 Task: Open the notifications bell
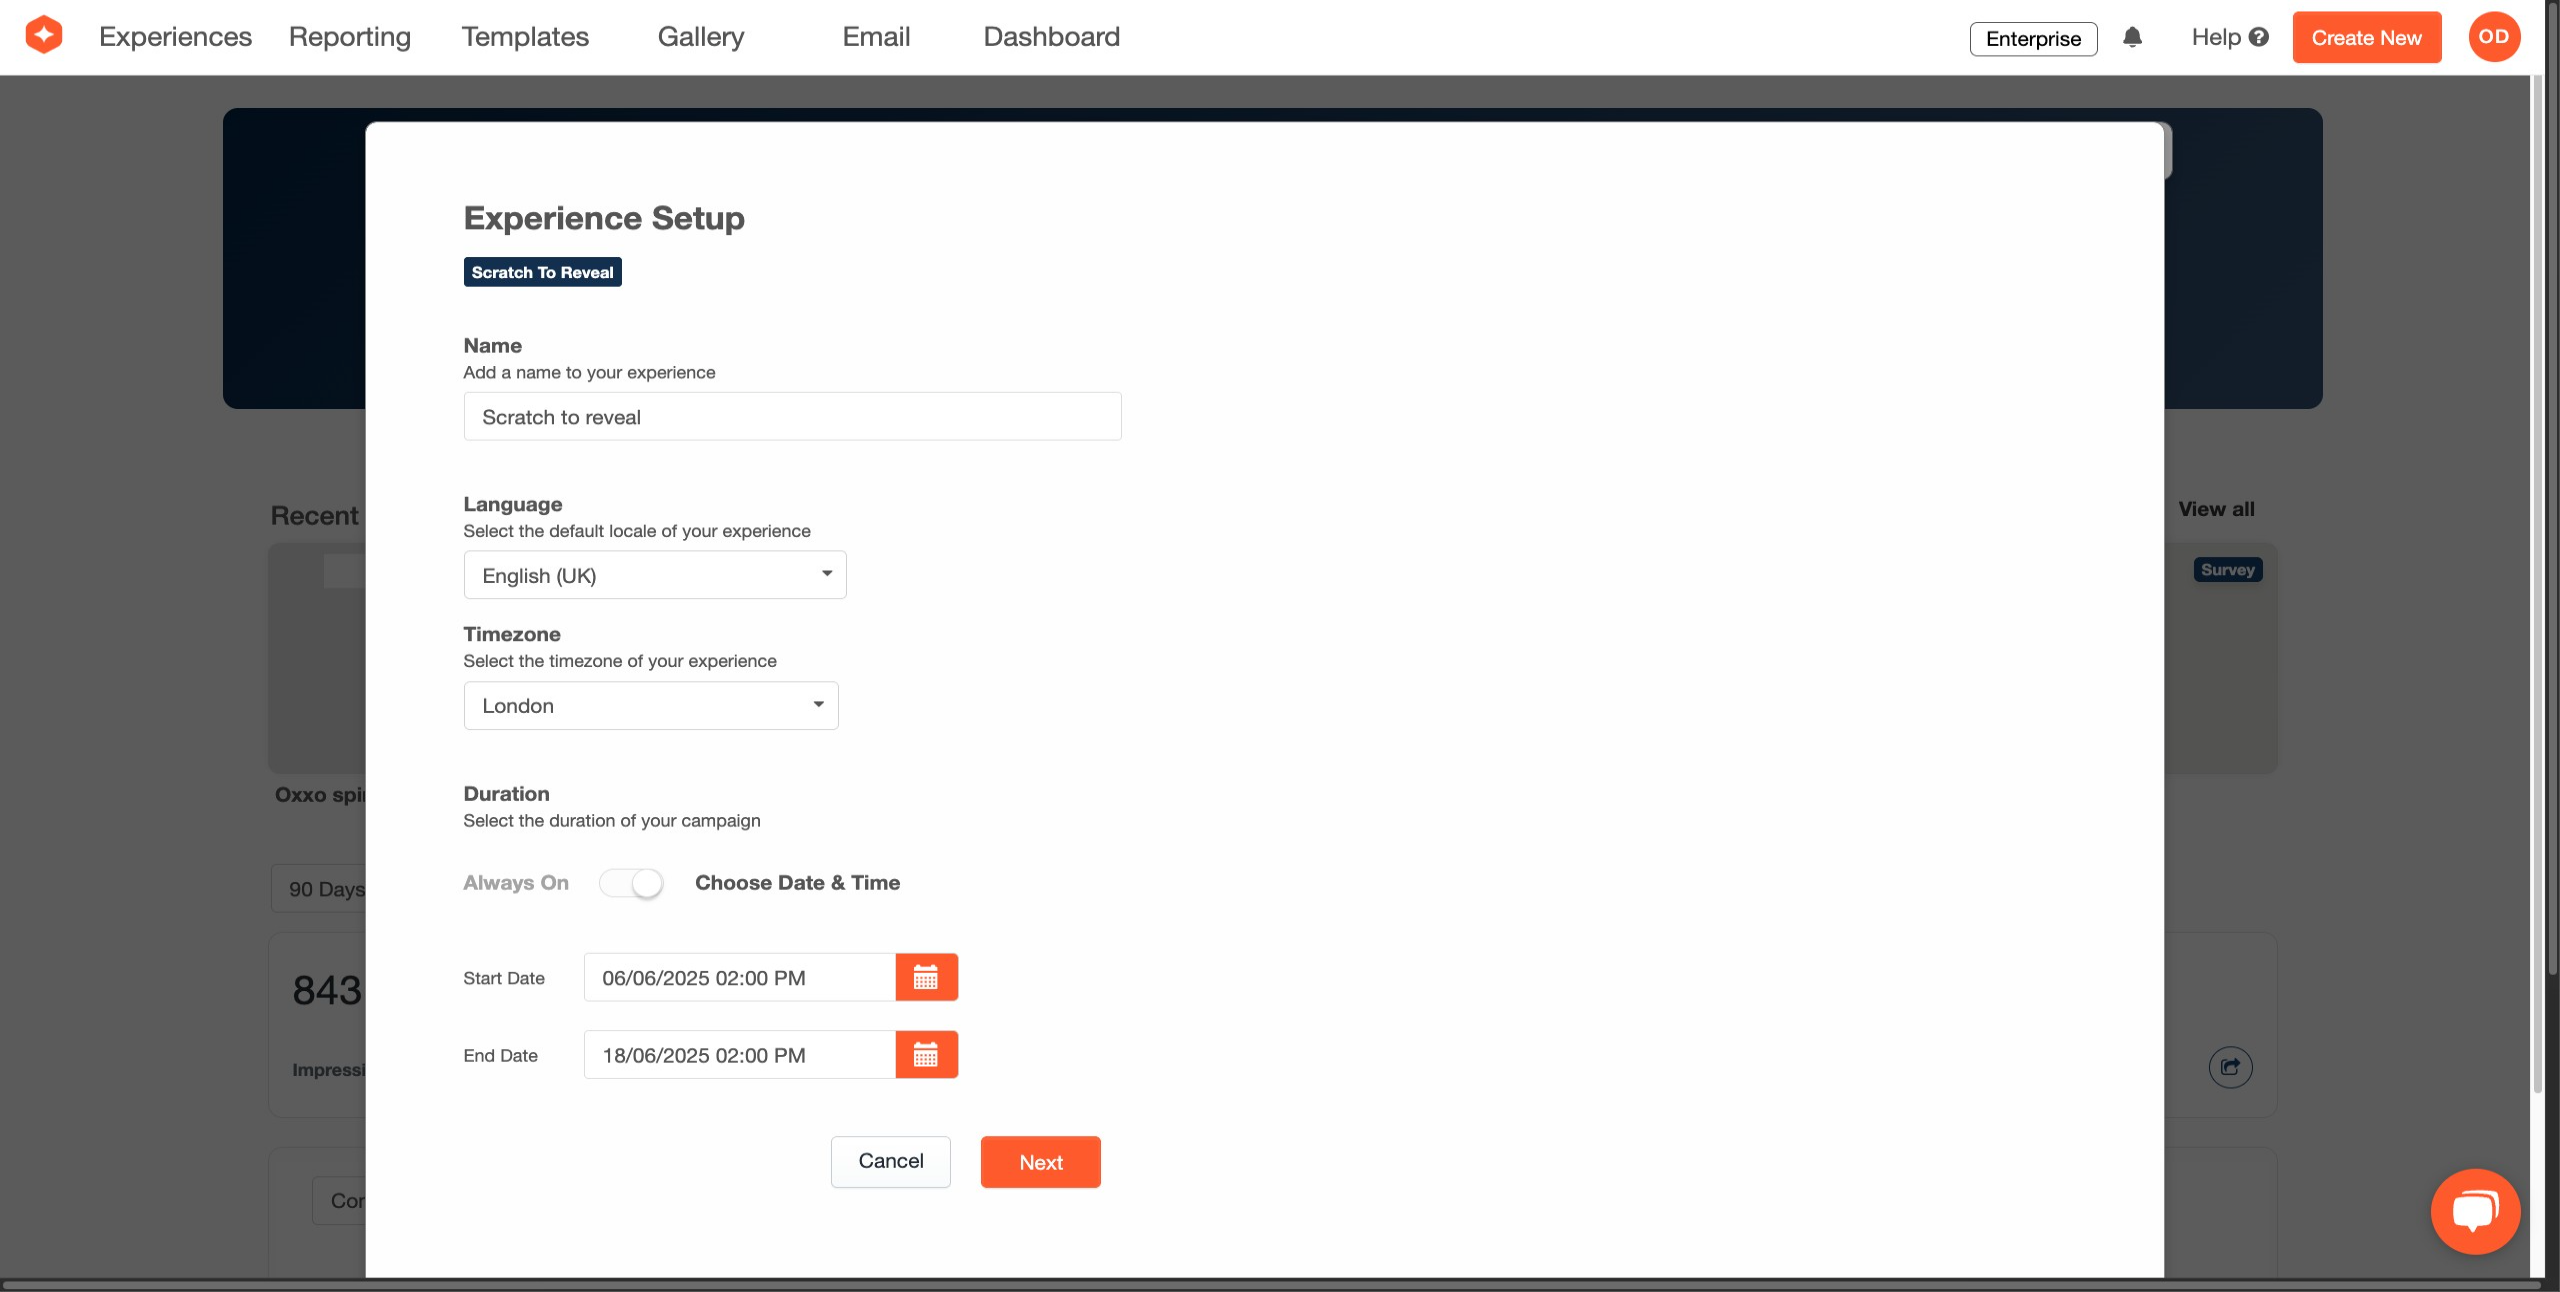(x=2132, y=38)
